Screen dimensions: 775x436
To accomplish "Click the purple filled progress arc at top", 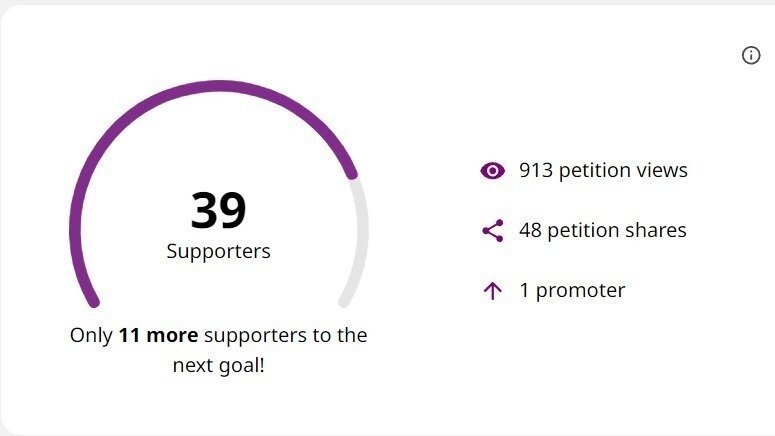I will click(218, 87).
